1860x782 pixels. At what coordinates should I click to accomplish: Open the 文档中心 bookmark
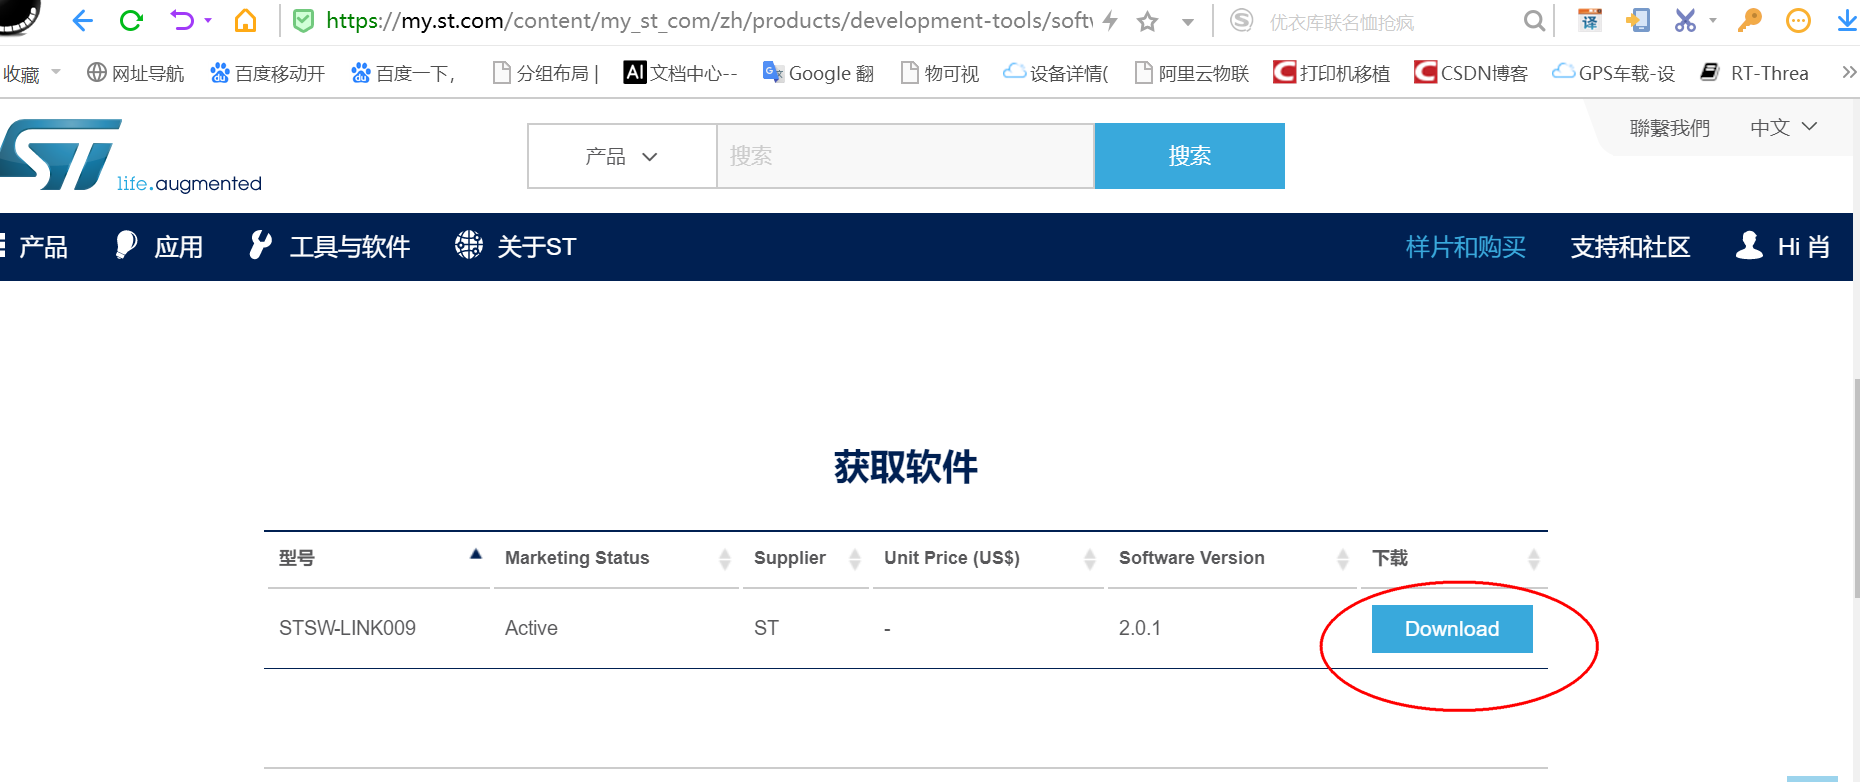pos(680,73)
